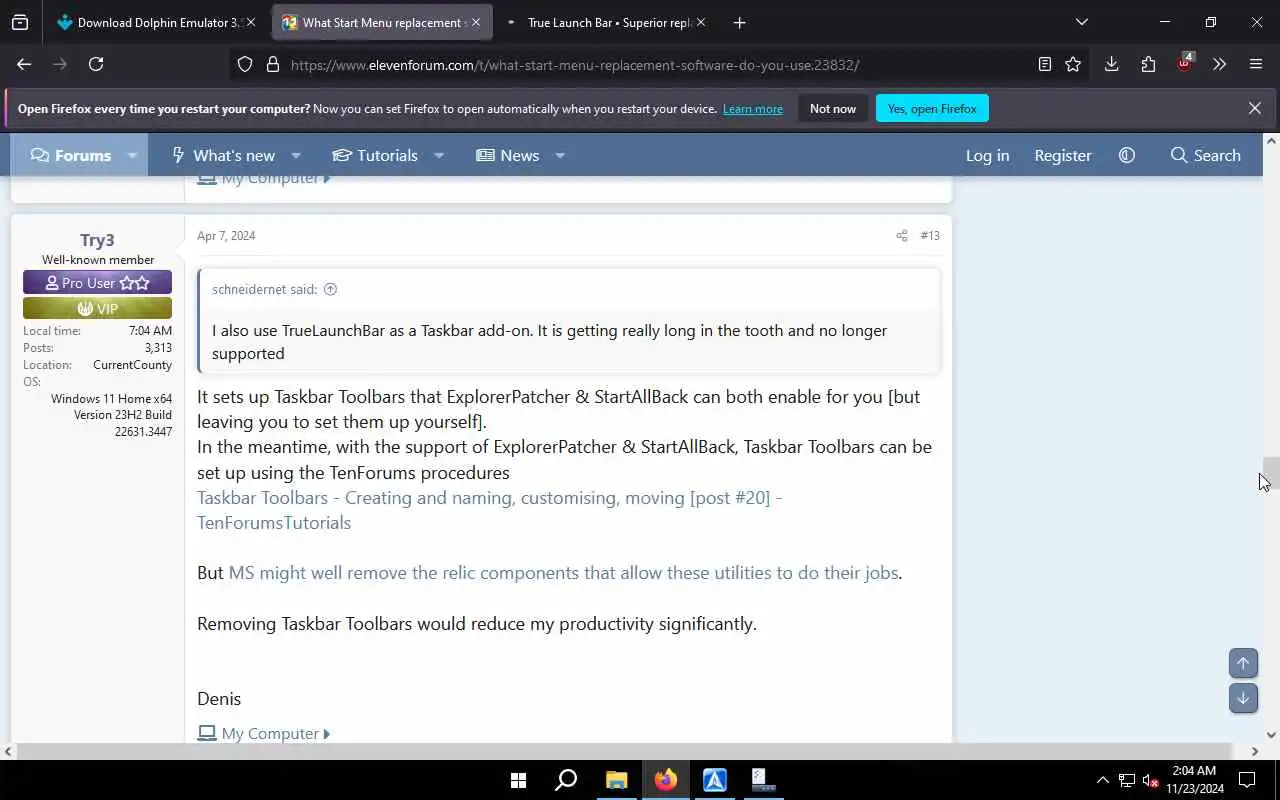
Task: Click the padlock site info icon
Action: tap(272, 64)
